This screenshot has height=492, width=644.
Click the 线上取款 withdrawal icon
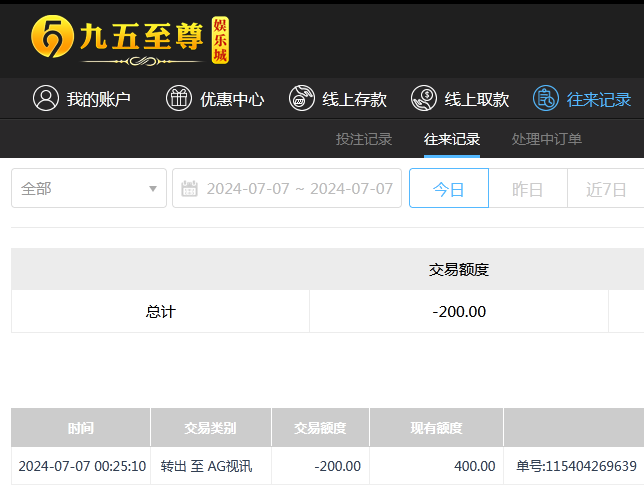(x=423, y=98)
